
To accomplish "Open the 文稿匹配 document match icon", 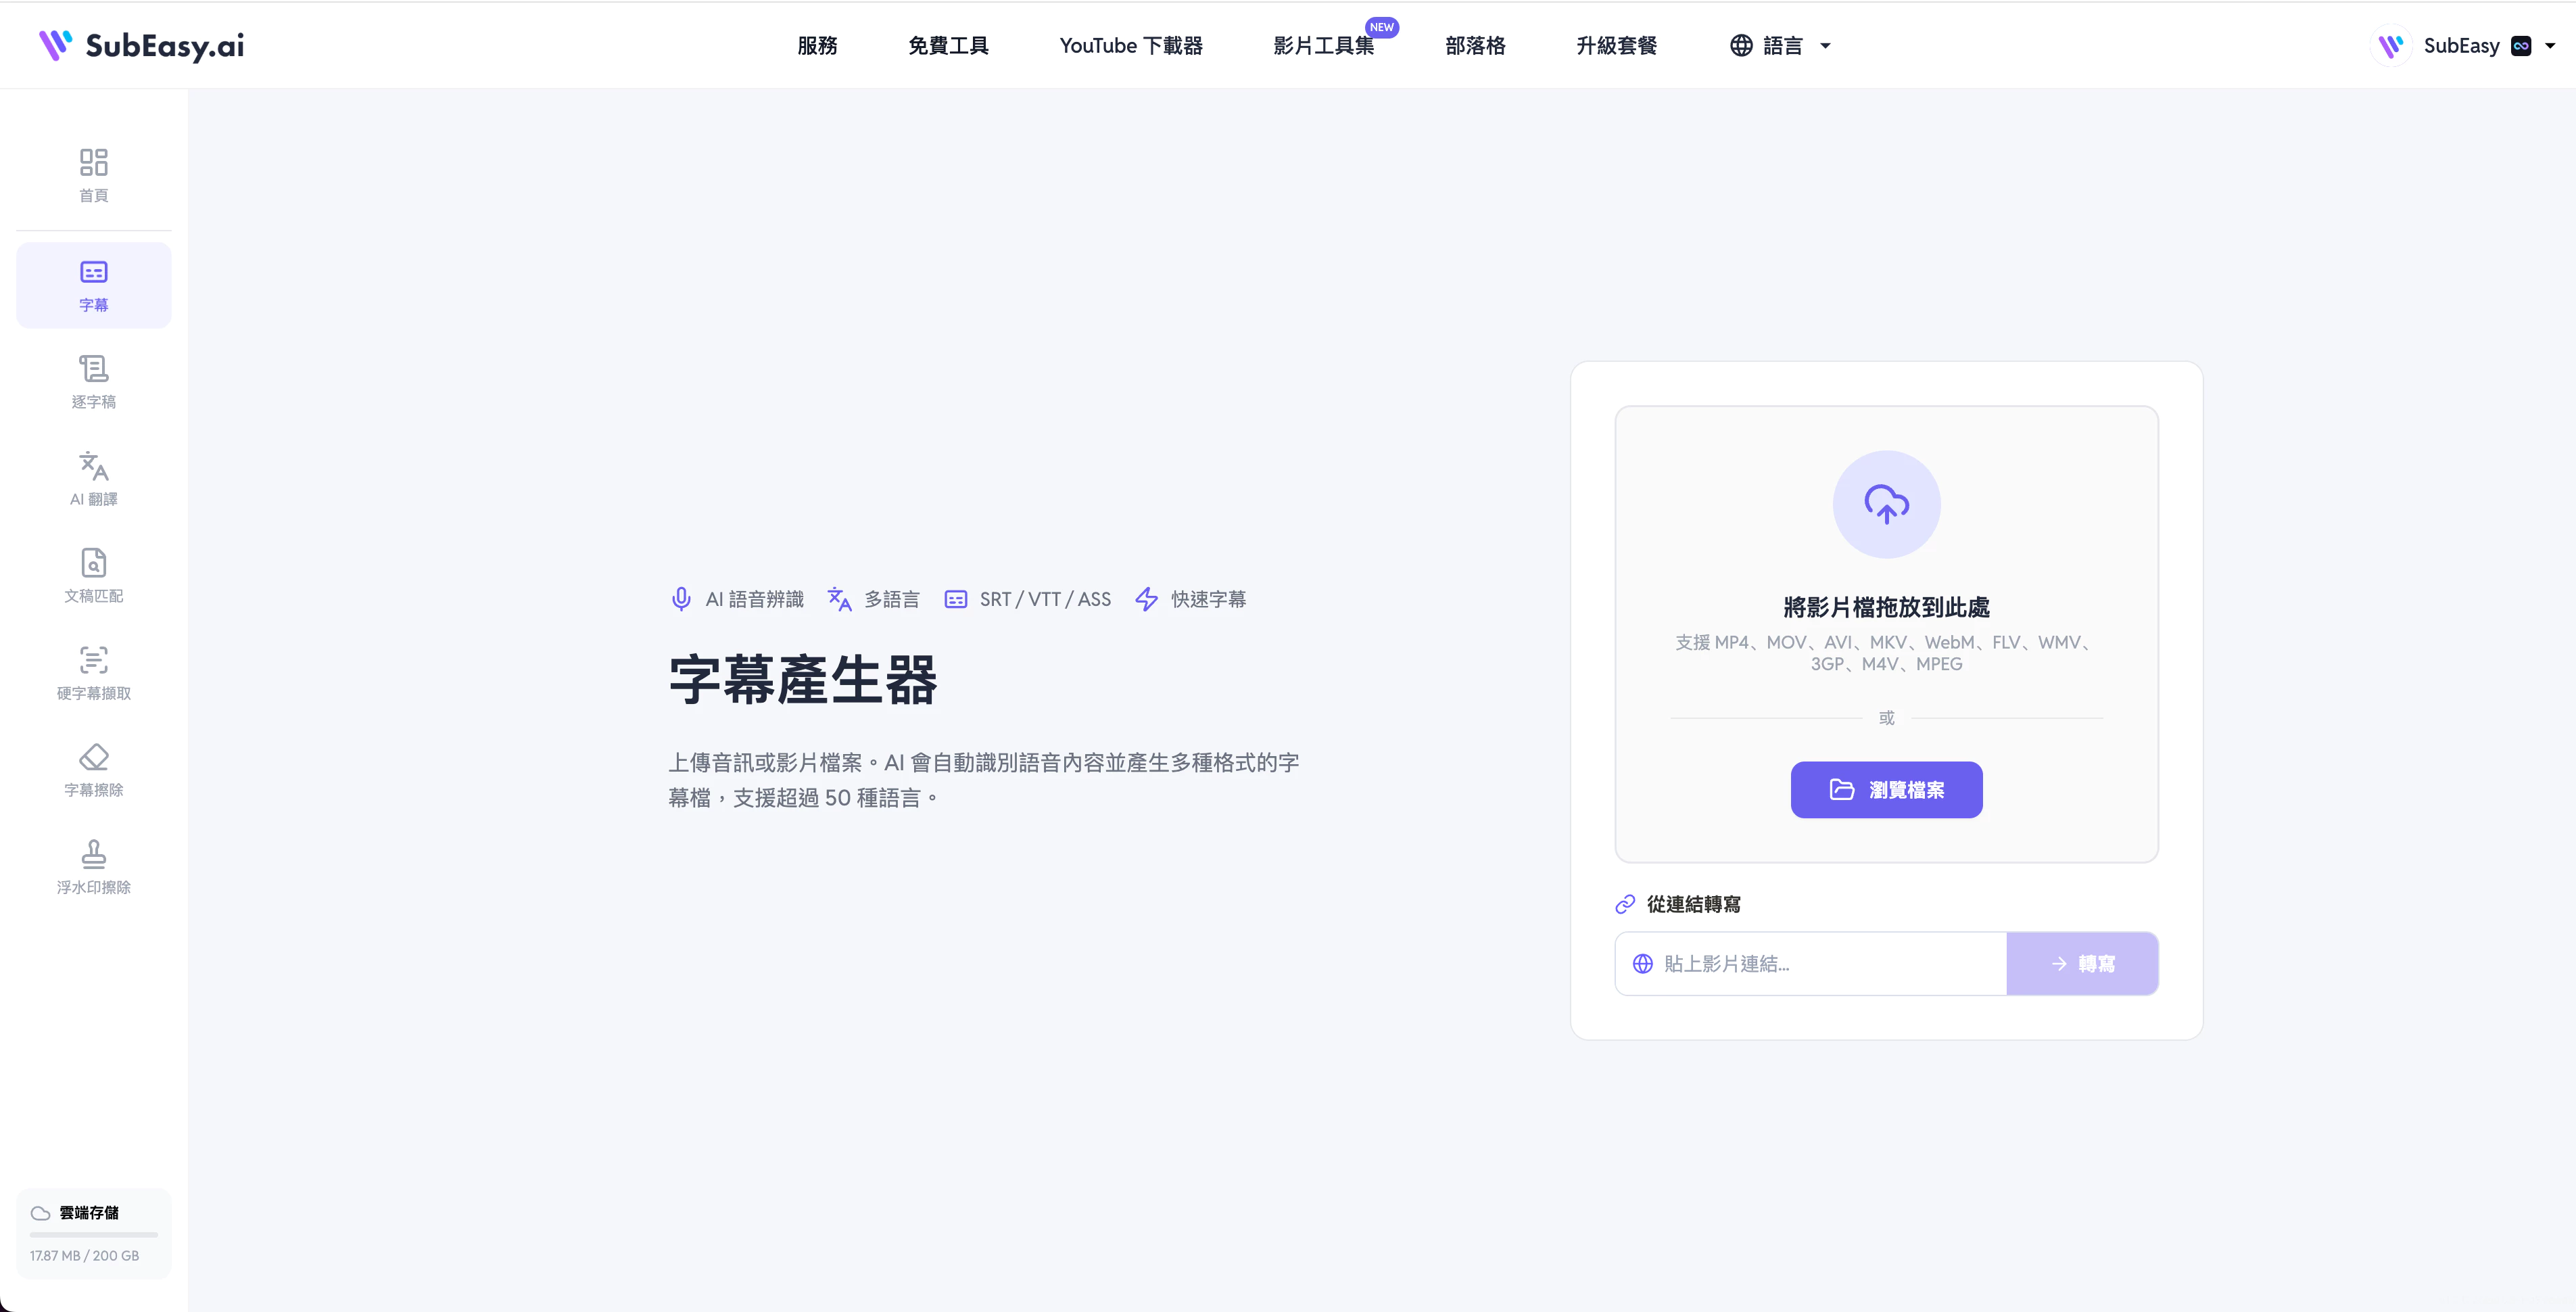I will tap(94, 563).
